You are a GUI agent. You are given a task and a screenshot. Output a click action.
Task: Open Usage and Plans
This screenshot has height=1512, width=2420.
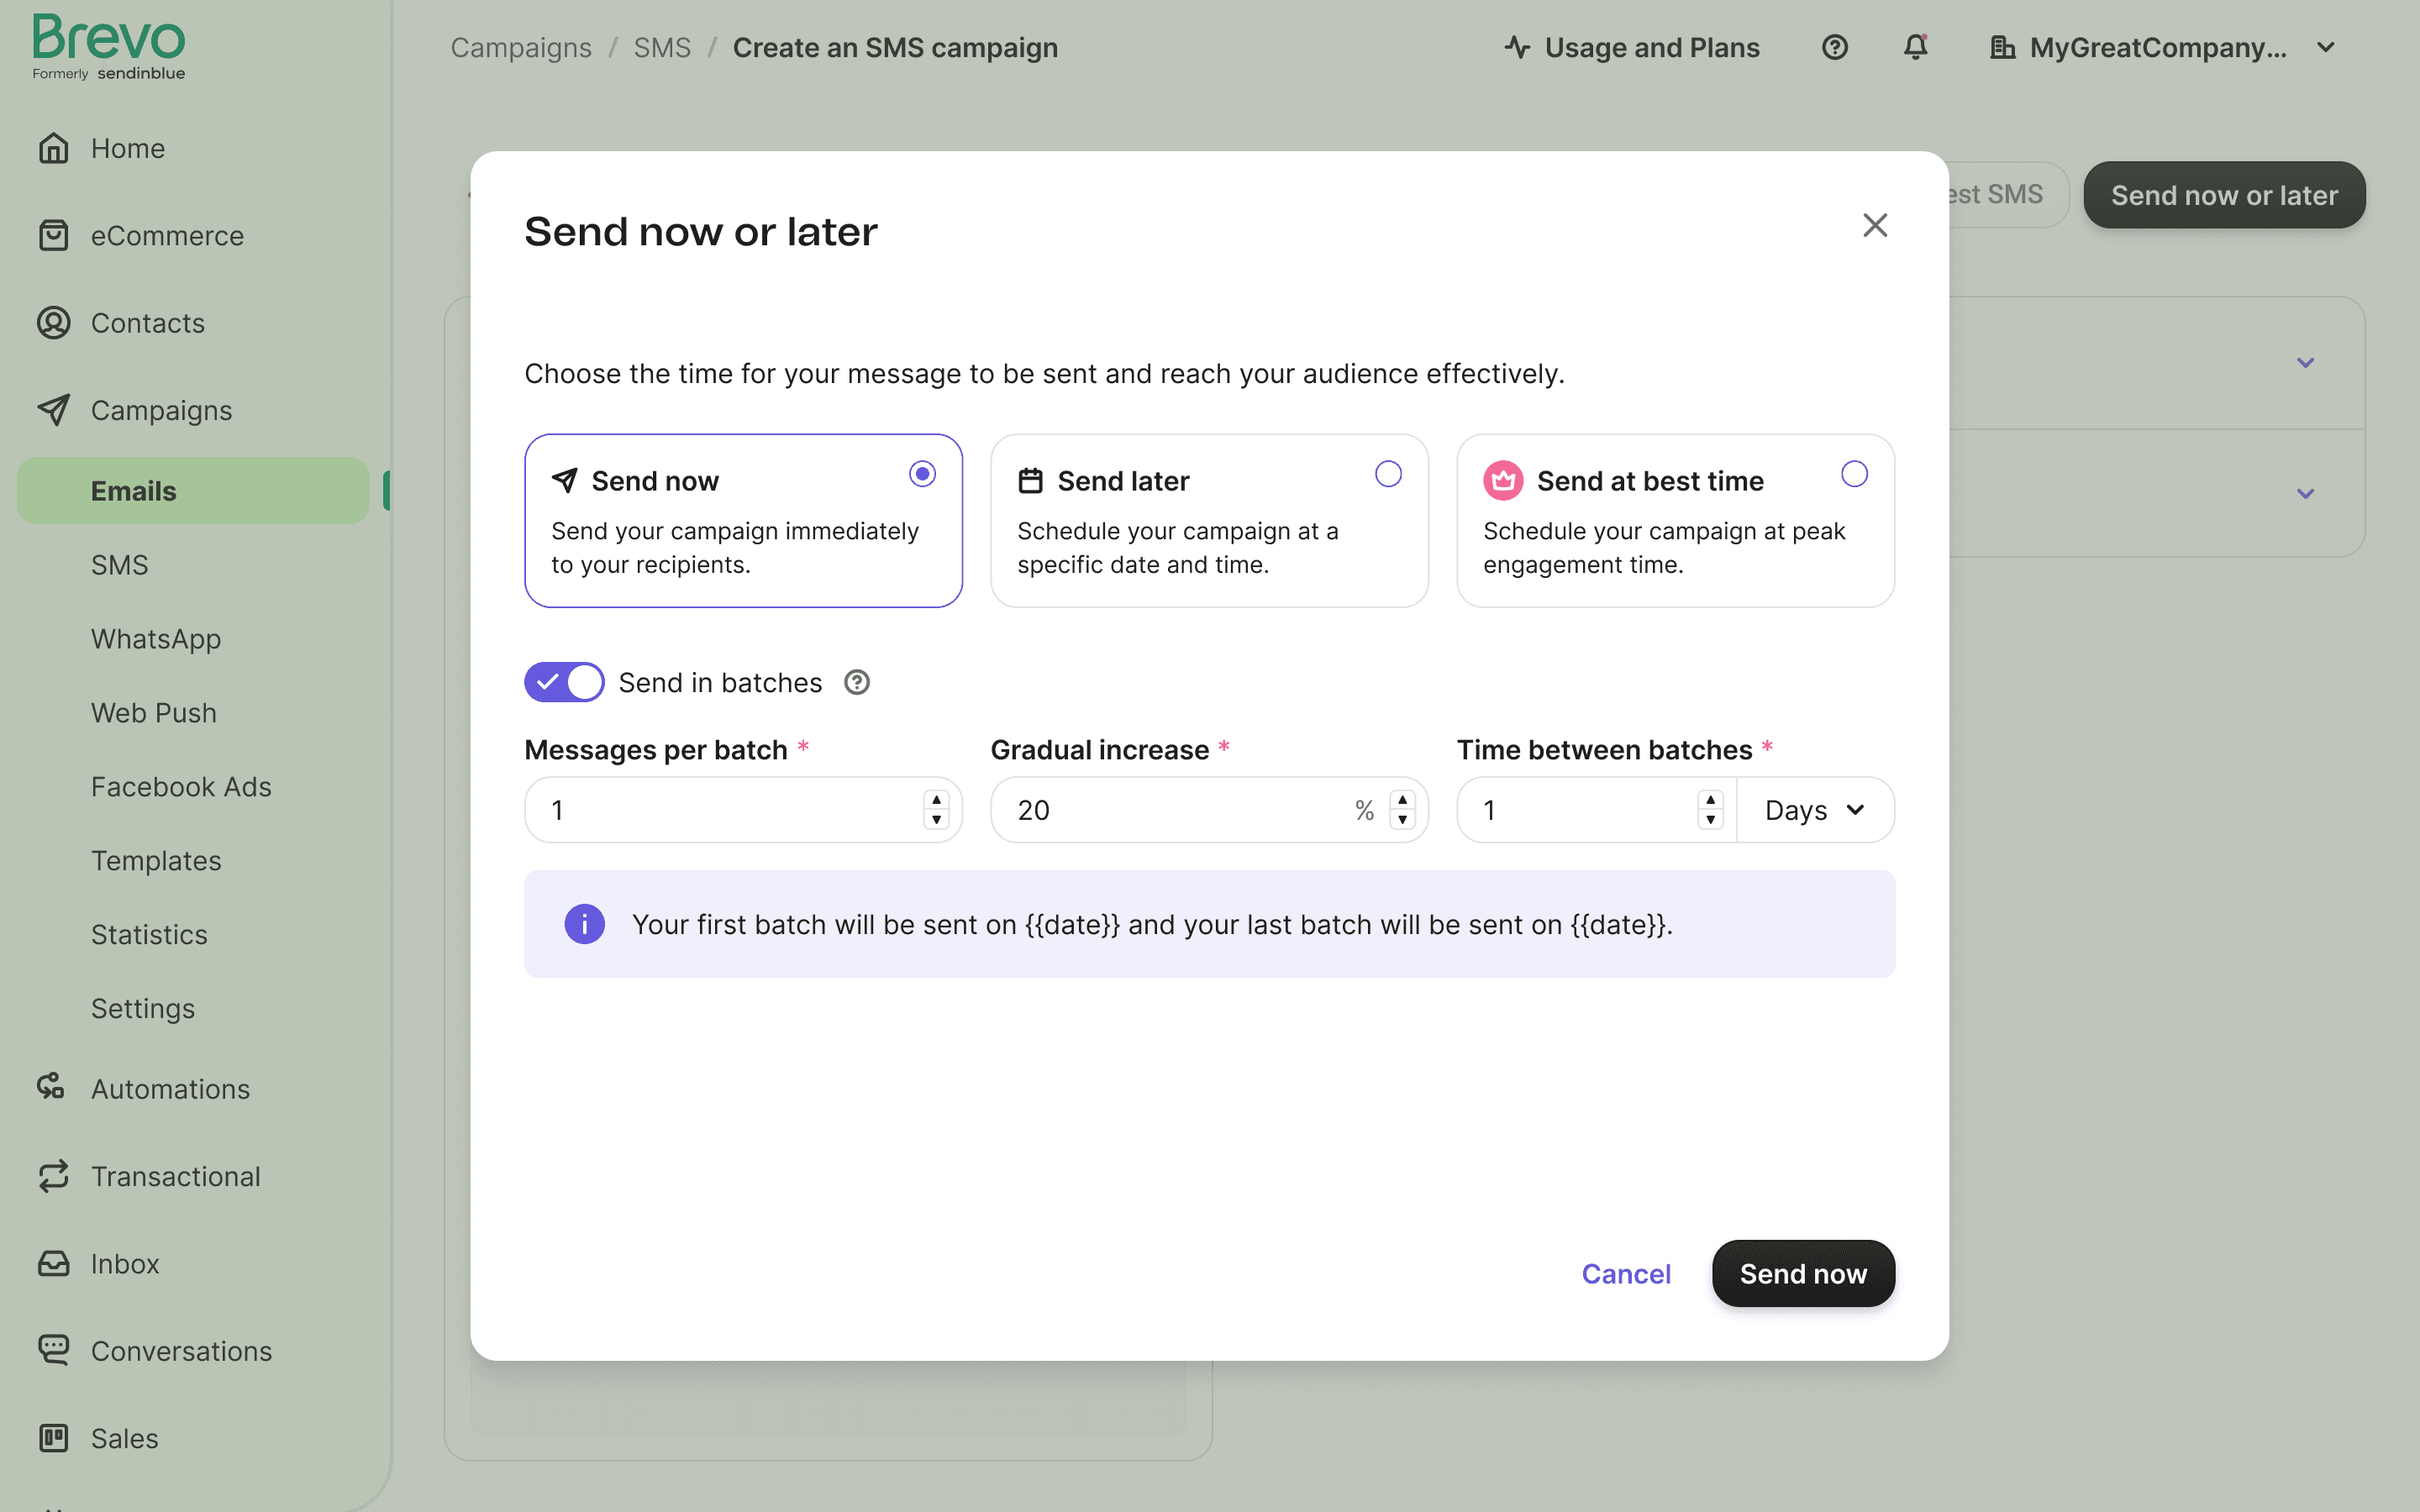click(x=1632, y=47)
